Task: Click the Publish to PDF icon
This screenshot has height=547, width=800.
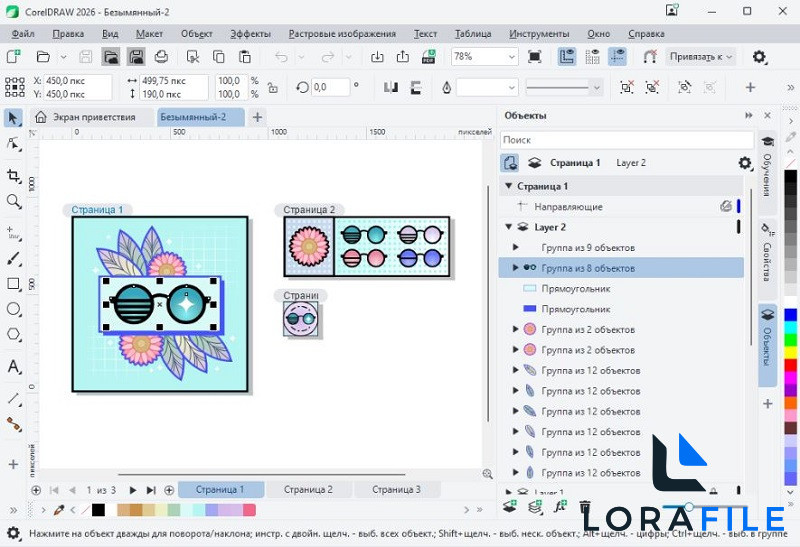Action: pyautogui.click(x=429, y=56)
